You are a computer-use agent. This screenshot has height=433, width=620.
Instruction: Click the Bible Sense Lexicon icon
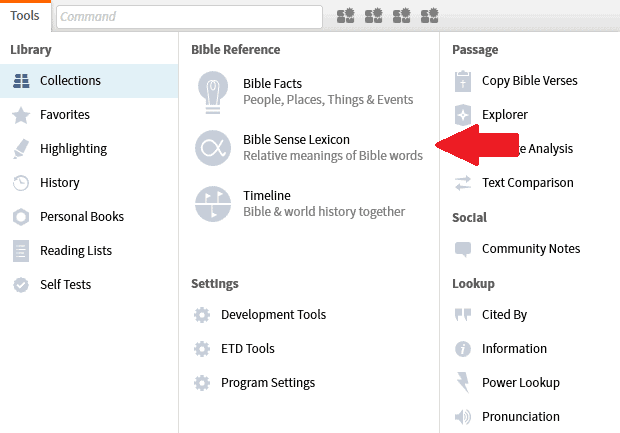(x=212, y=148)
